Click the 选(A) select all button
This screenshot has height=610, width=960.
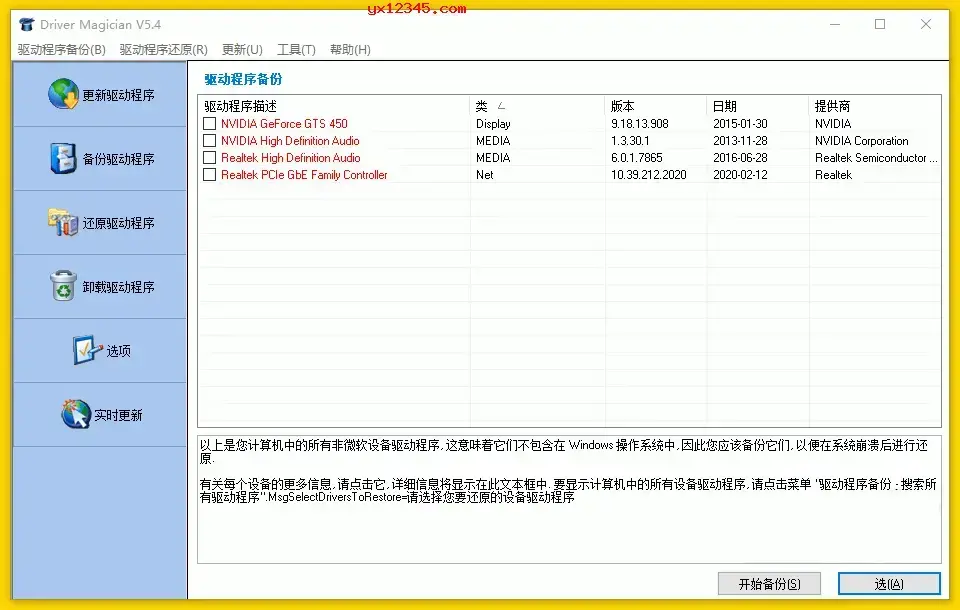point(889,584)
